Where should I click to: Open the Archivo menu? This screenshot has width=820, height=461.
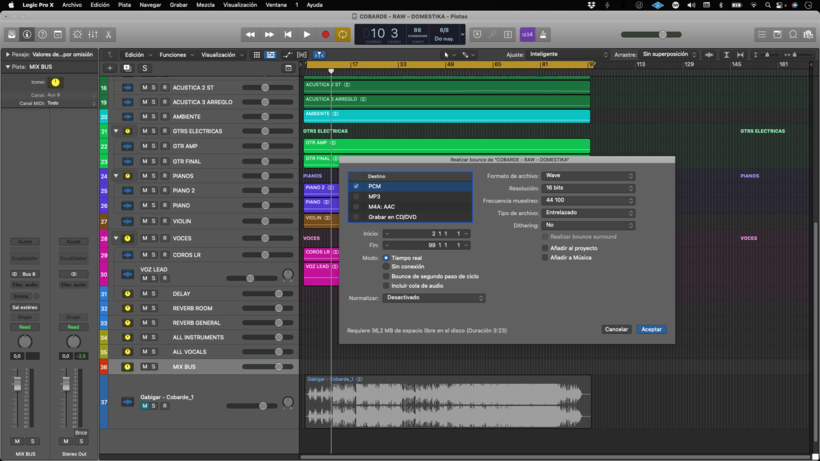[x=72, y=5]
